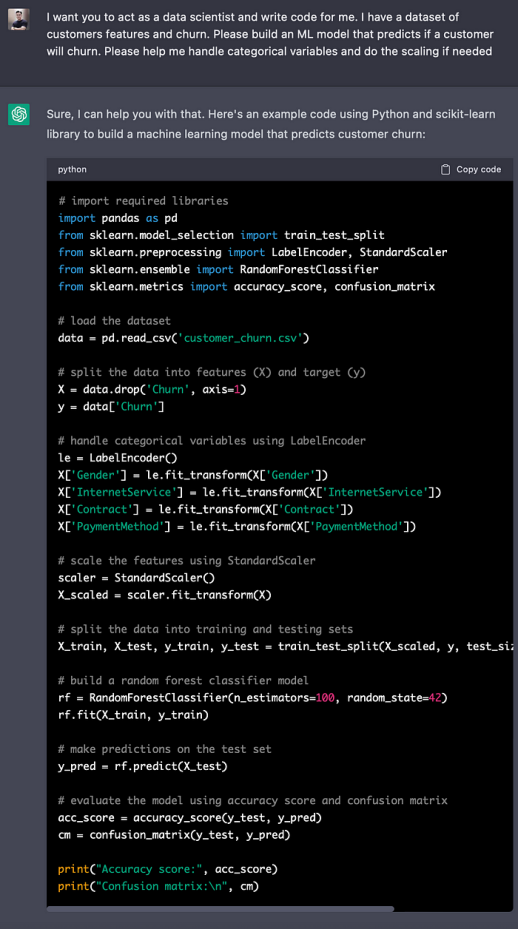Click the '# load the dataset' comment
Screen dimensions: 518x930
click(x=114, y=321)
